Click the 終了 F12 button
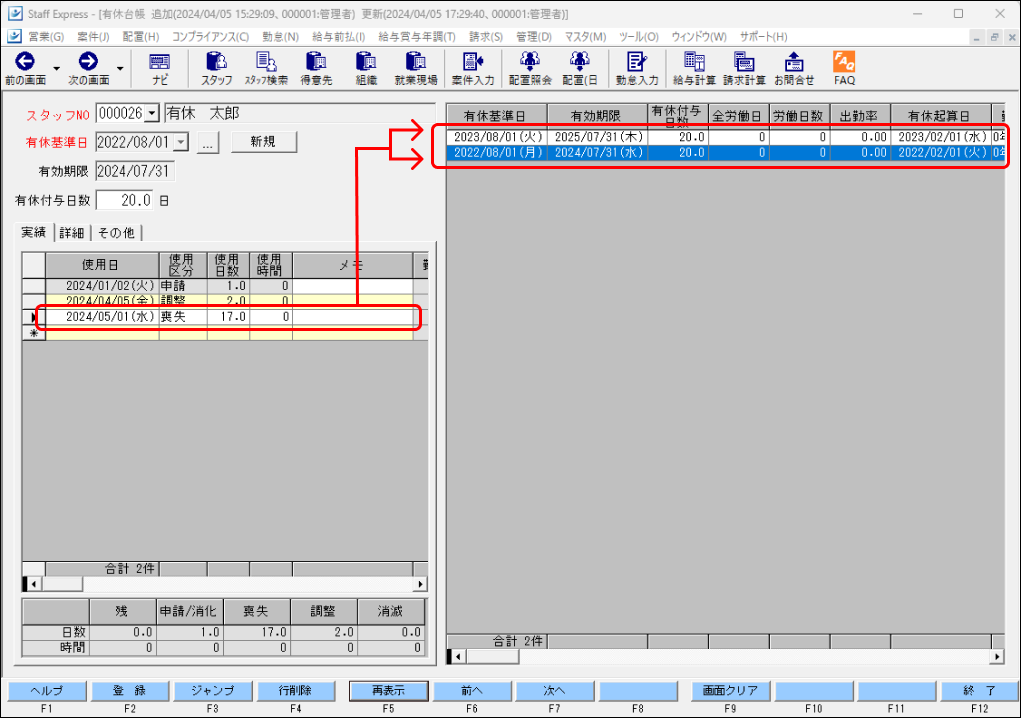The width and height of the screenshot is (1021, 718). 979,691
